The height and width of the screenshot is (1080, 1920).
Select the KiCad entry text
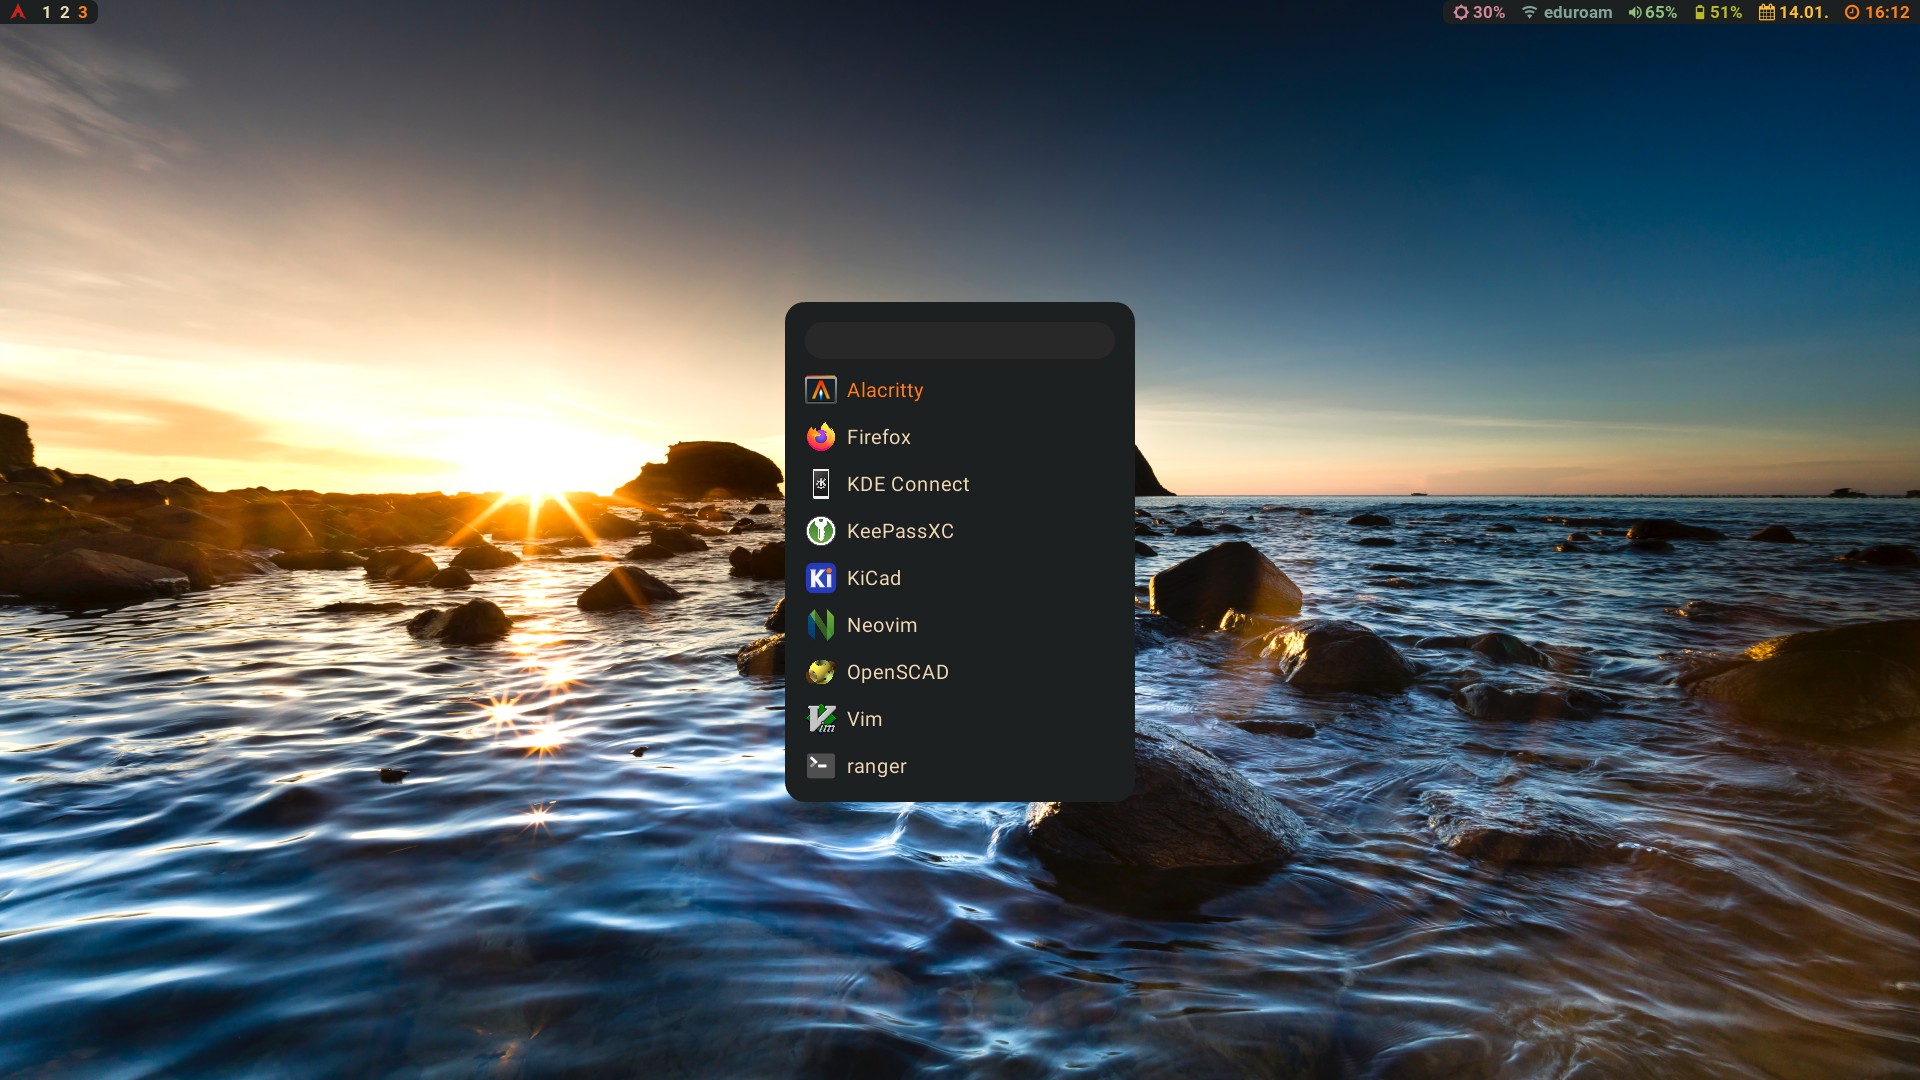pos(873,578)
